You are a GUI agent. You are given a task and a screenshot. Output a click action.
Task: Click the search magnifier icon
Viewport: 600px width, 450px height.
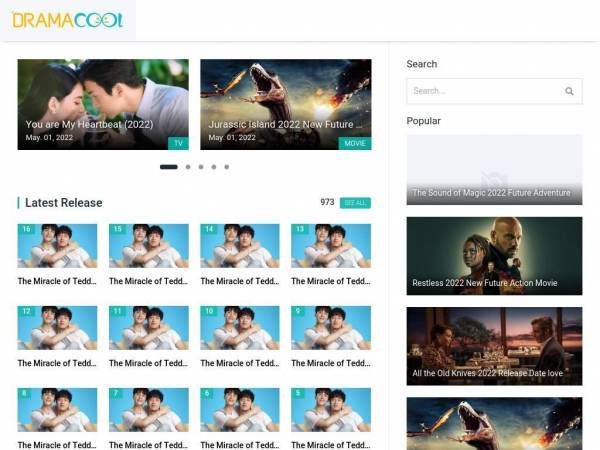pos(569,91)
